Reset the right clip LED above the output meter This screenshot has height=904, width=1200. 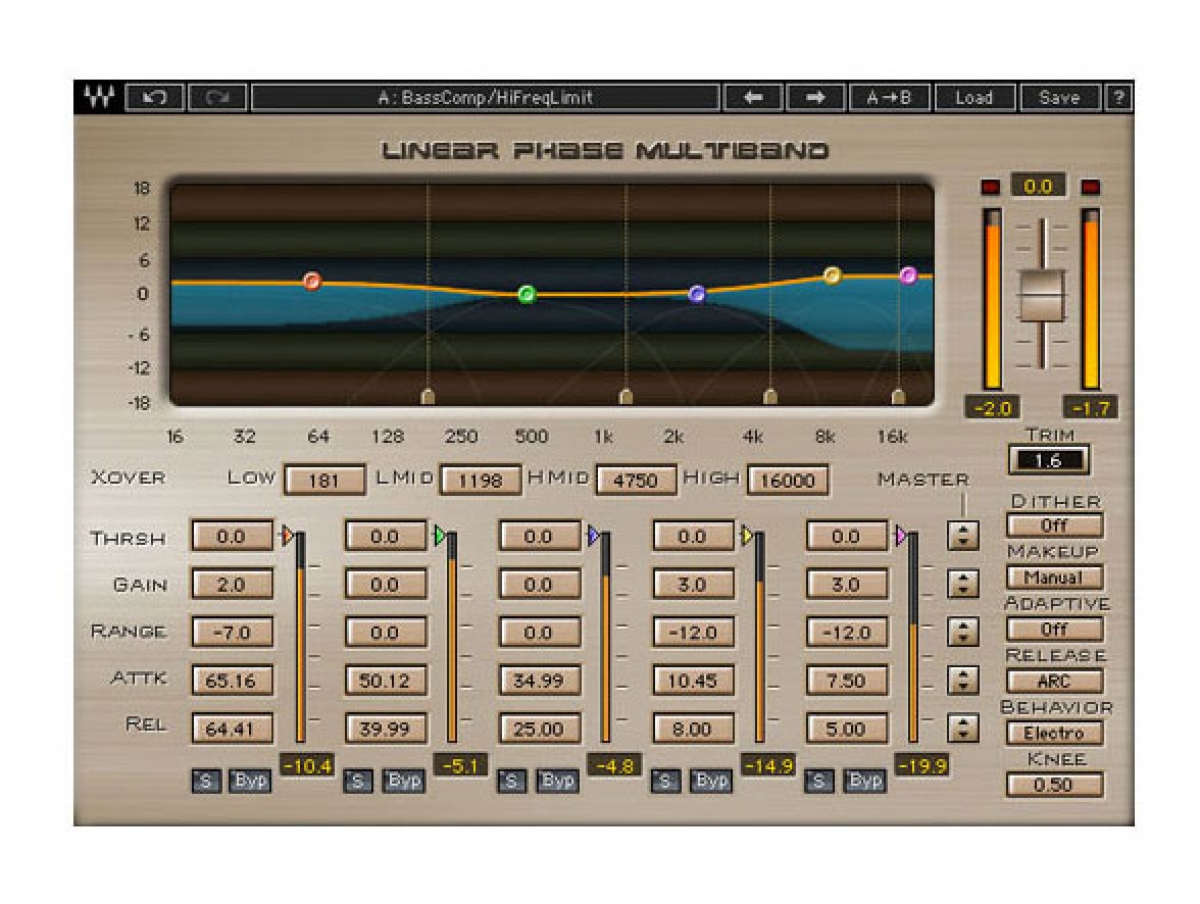coord(1090,187)
